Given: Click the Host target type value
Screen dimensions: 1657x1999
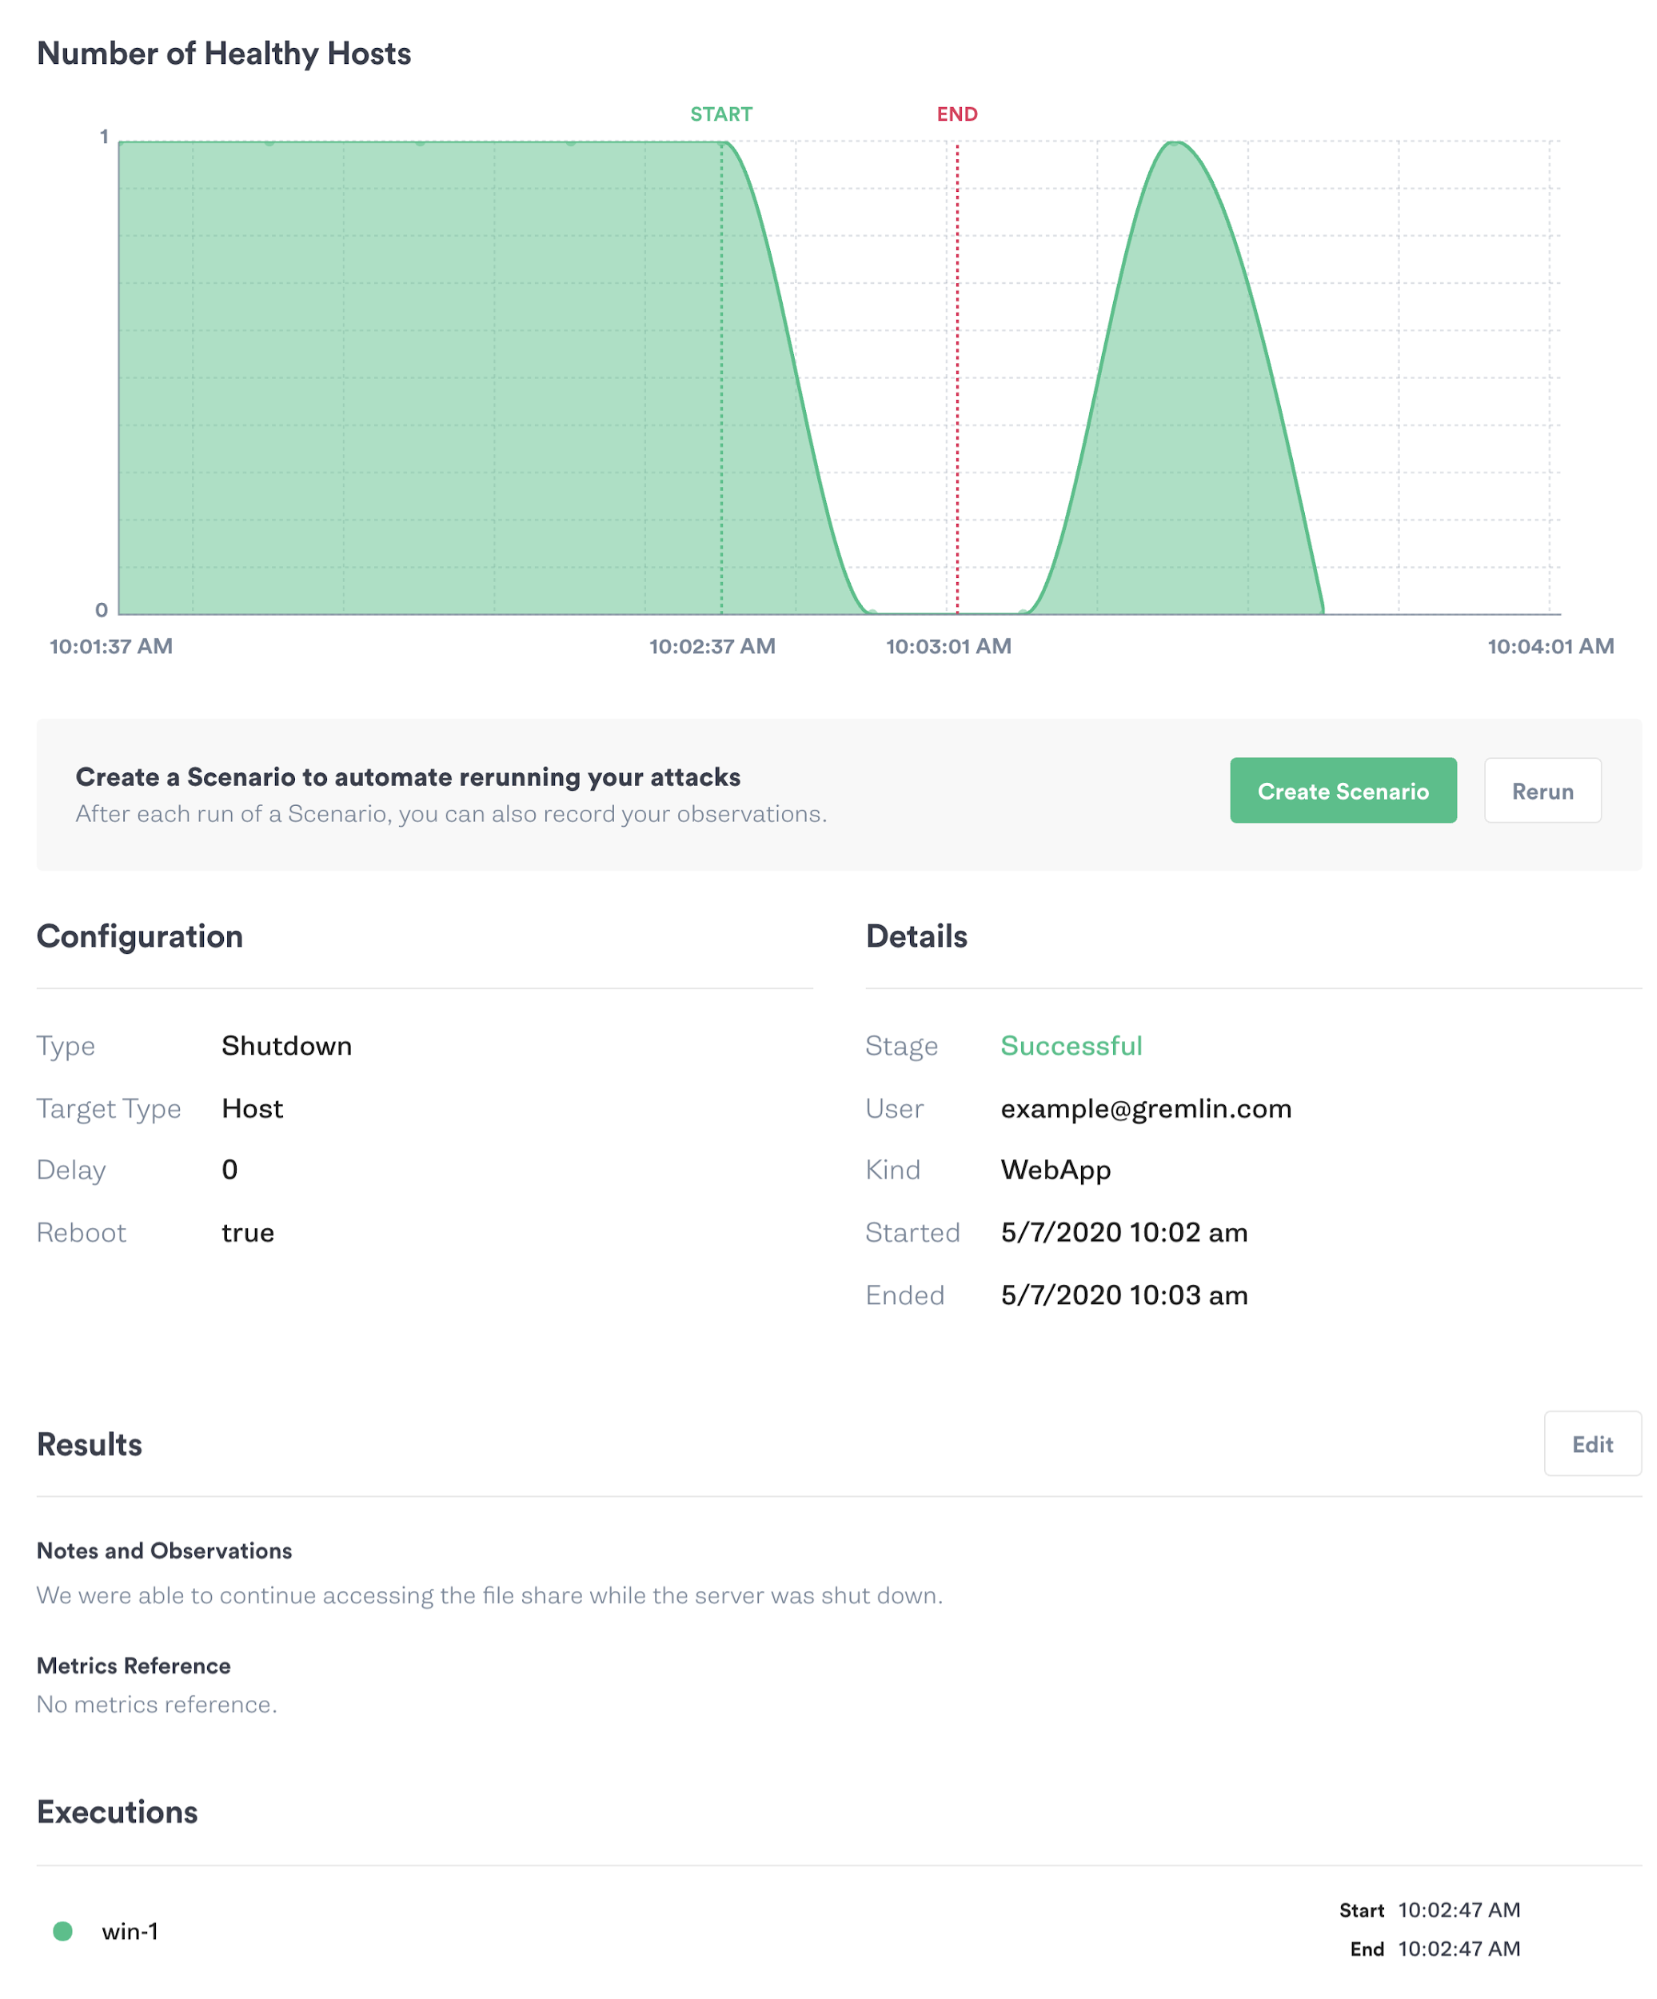Looking at the screenshot, I should coord(252,1108).
